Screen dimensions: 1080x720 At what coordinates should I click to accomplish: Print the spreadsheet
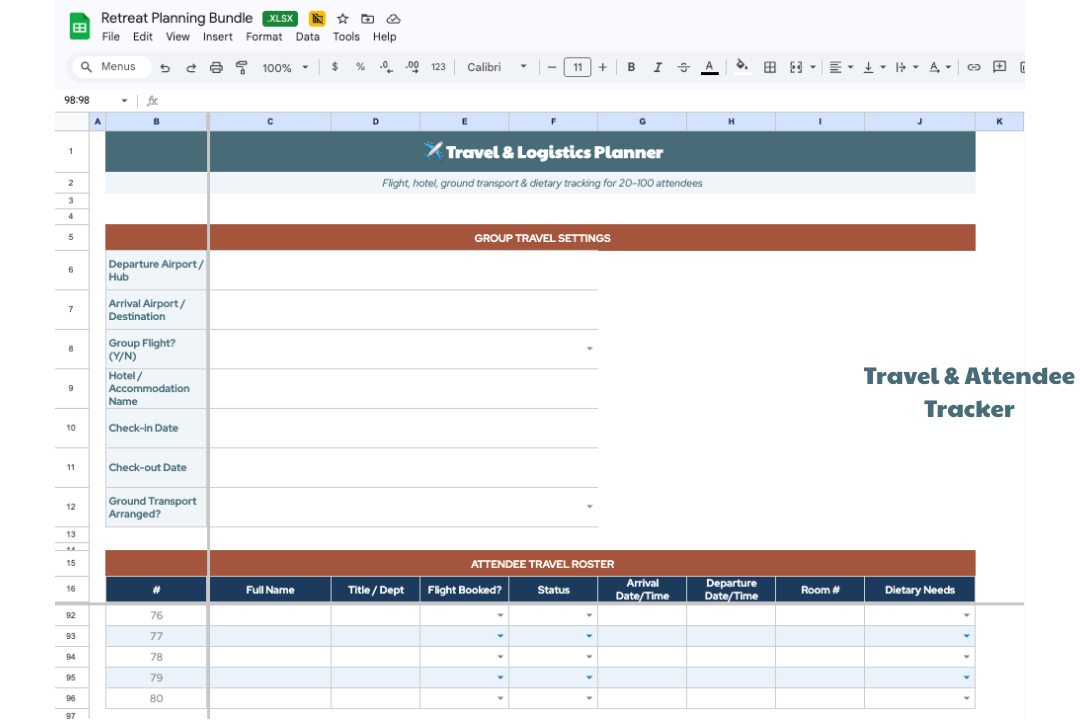[215, 67]
